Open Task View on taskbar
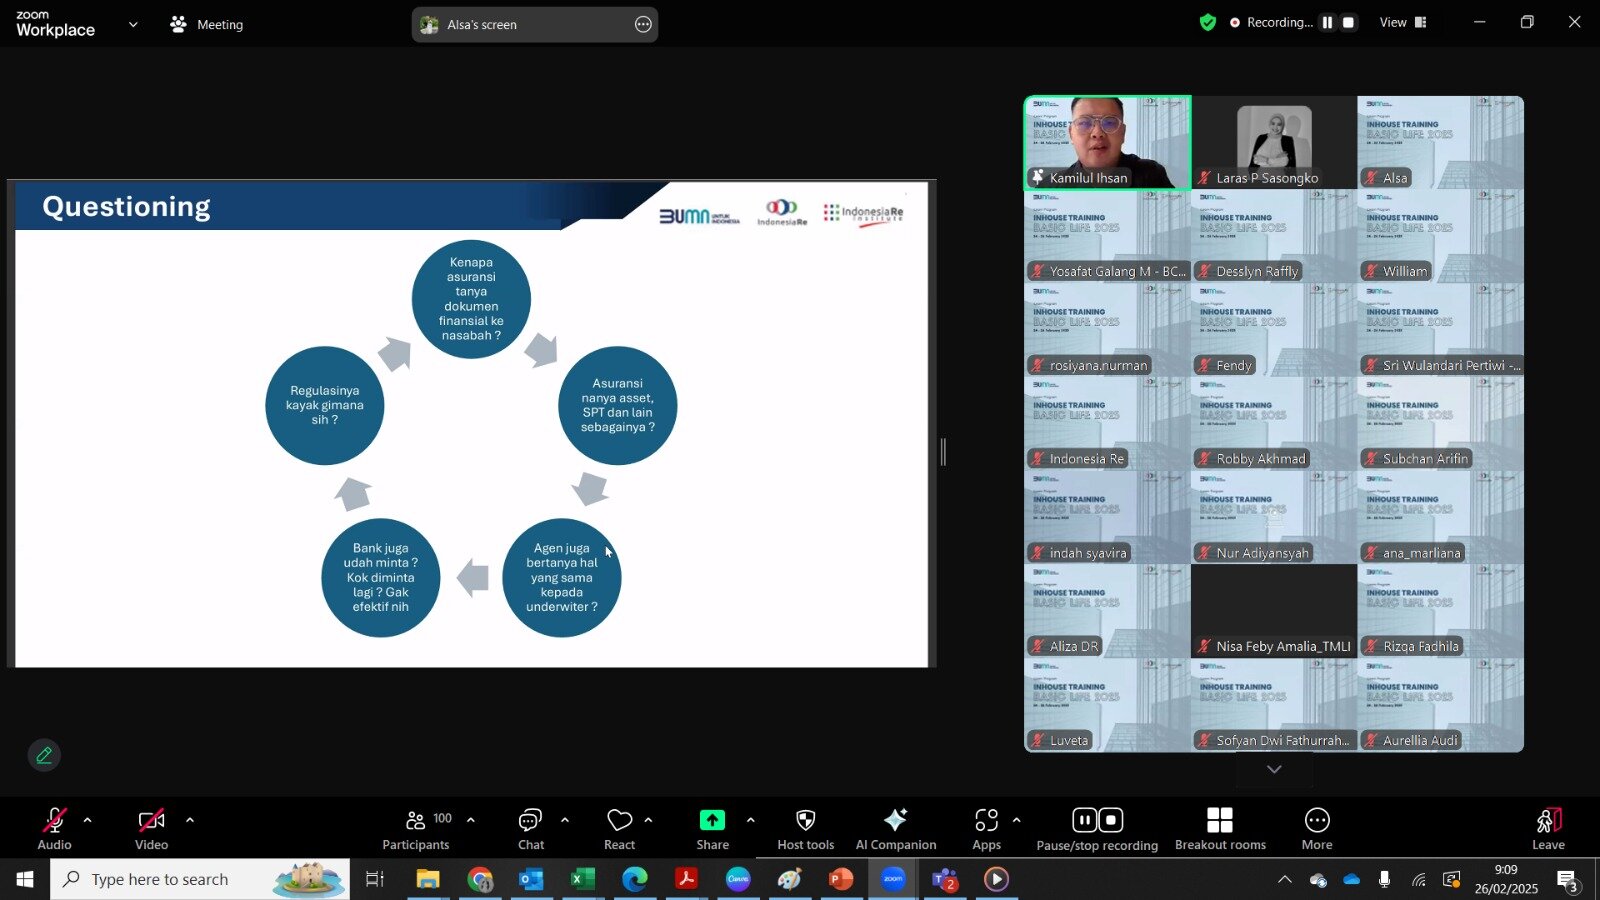Screen dimensions: 1600x900 pos(375,879)
